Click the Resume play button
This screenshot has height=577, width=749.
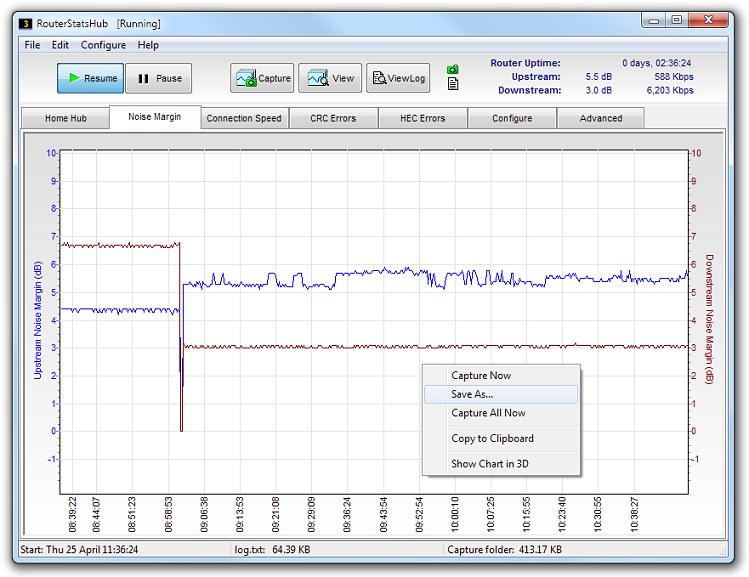click(x=90, y=78)
